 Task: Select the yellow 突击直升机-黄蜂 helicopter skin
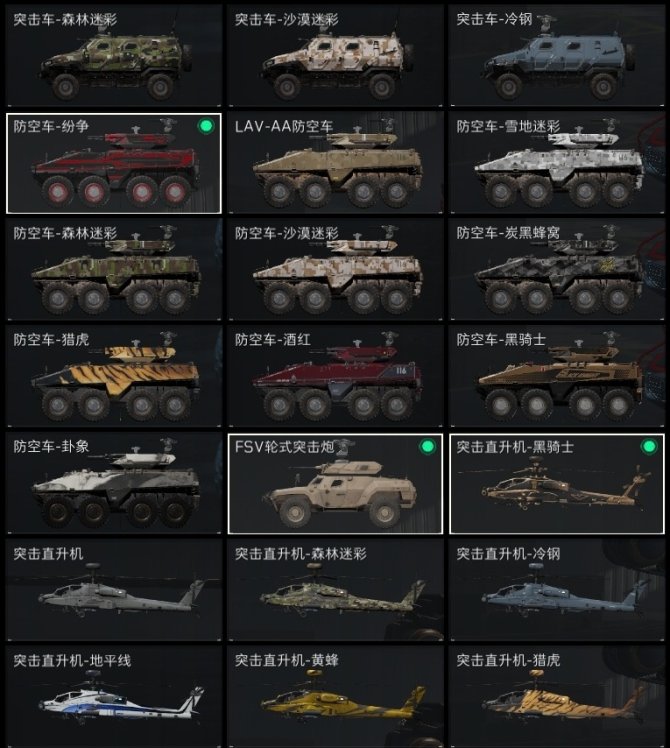pyautogui.click(x=335, y=696)
